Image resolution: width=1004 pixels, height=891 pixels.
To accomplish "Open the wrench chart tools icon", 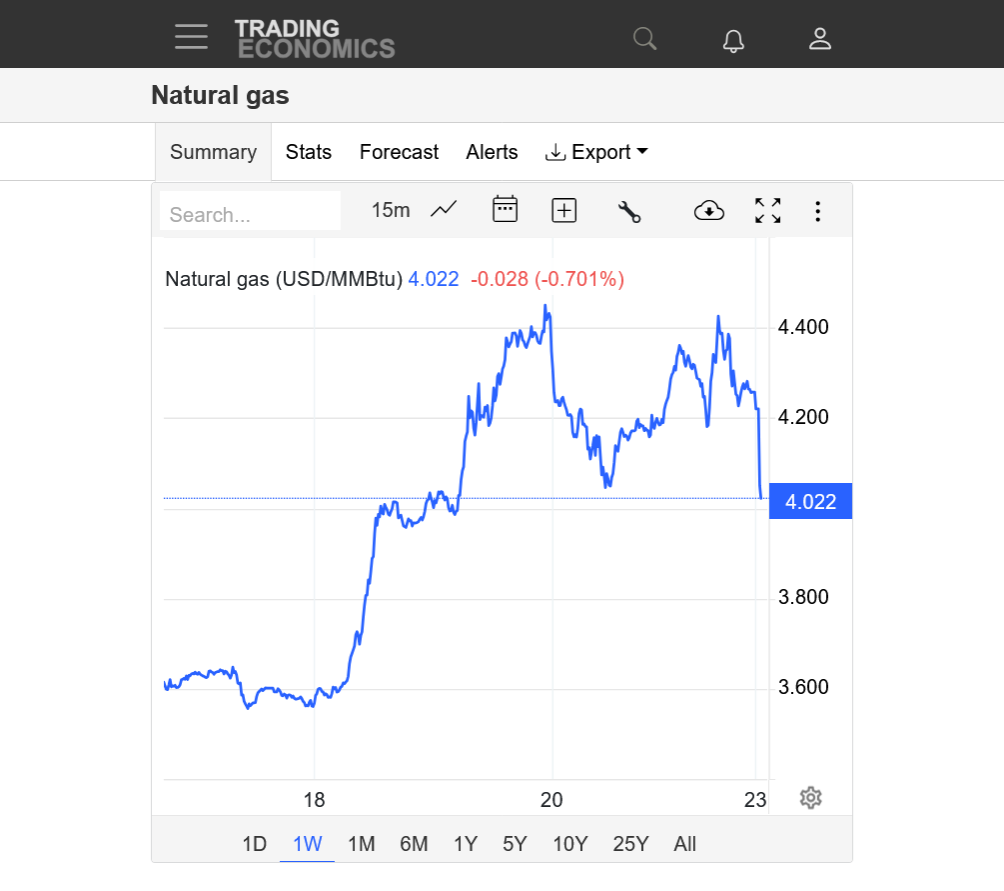I will point(629,211).
